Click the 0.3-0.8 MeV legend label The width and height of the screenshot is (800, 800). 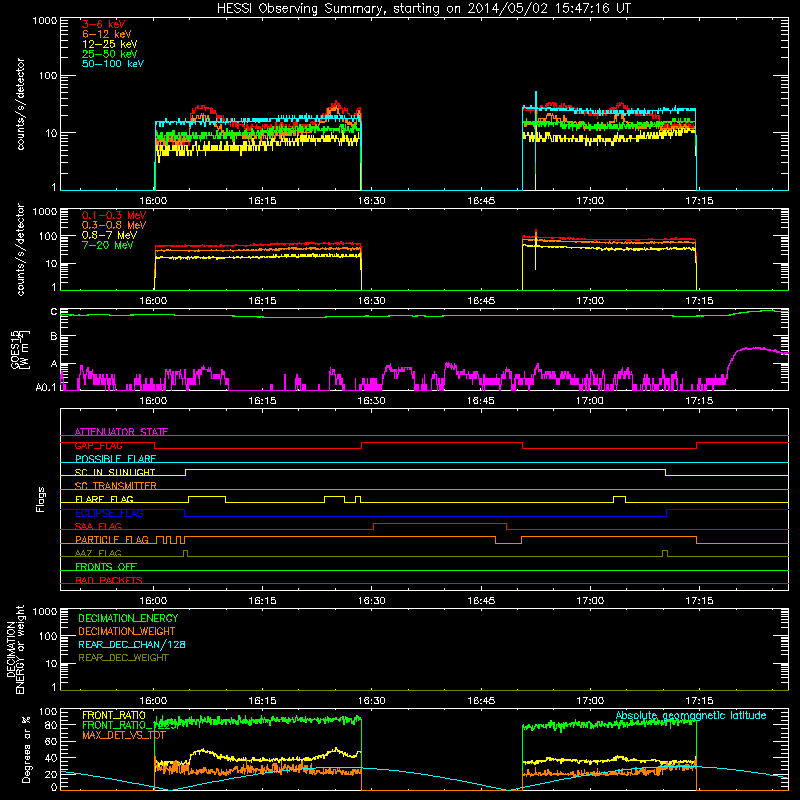[x=114, y=225]
